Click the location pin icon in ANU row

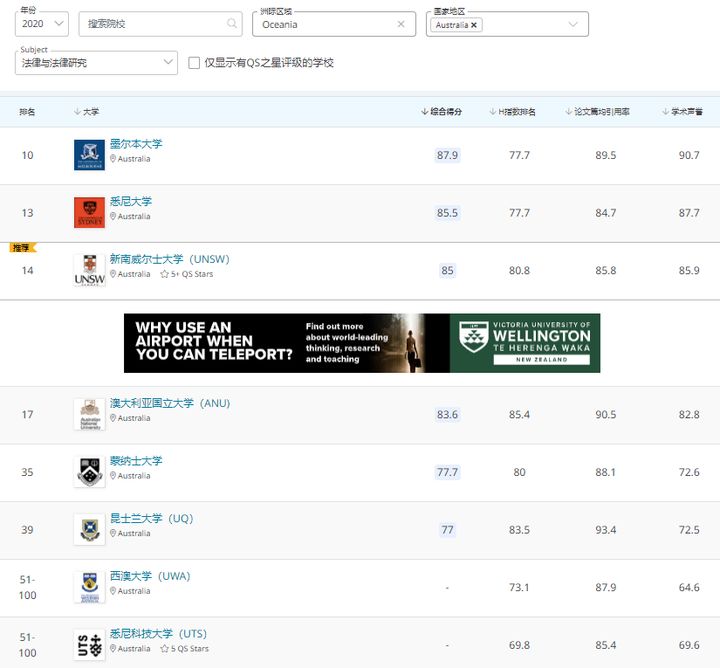(x=113, y=418)
